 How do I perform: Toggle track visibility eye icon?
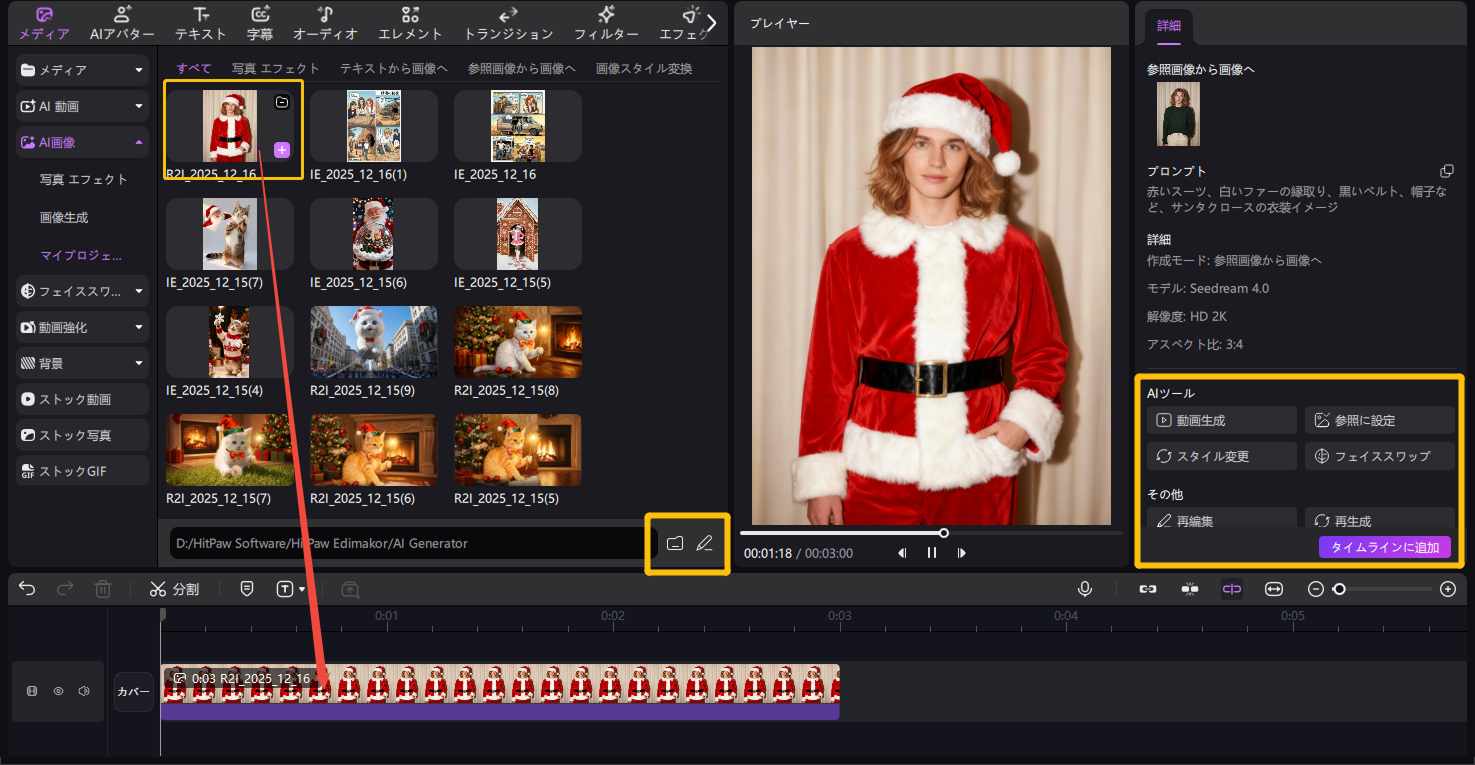click(59, 691)
